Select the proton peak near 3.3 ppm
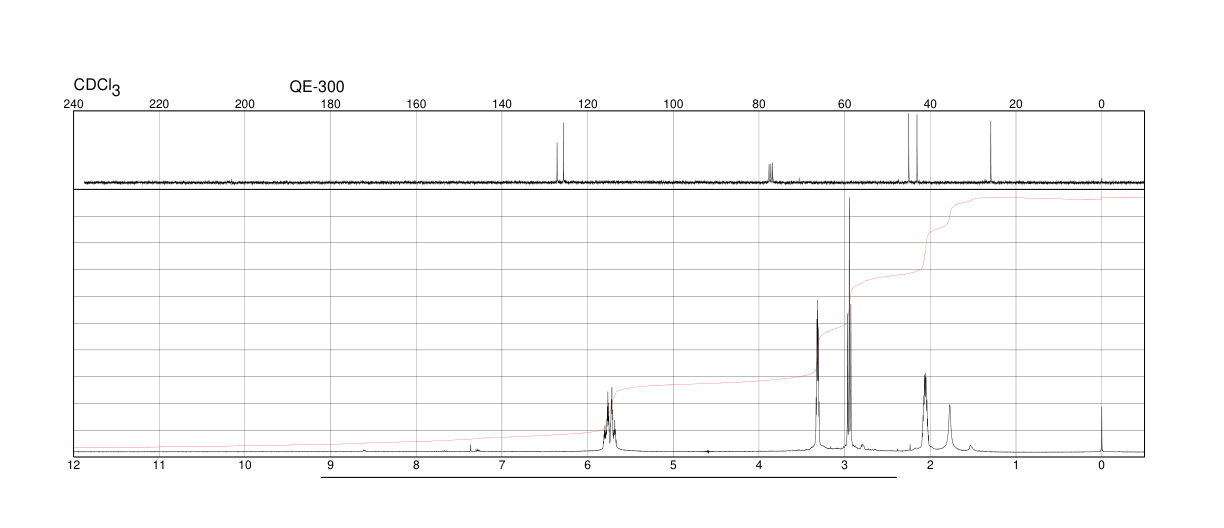 [x=818, y=375]
